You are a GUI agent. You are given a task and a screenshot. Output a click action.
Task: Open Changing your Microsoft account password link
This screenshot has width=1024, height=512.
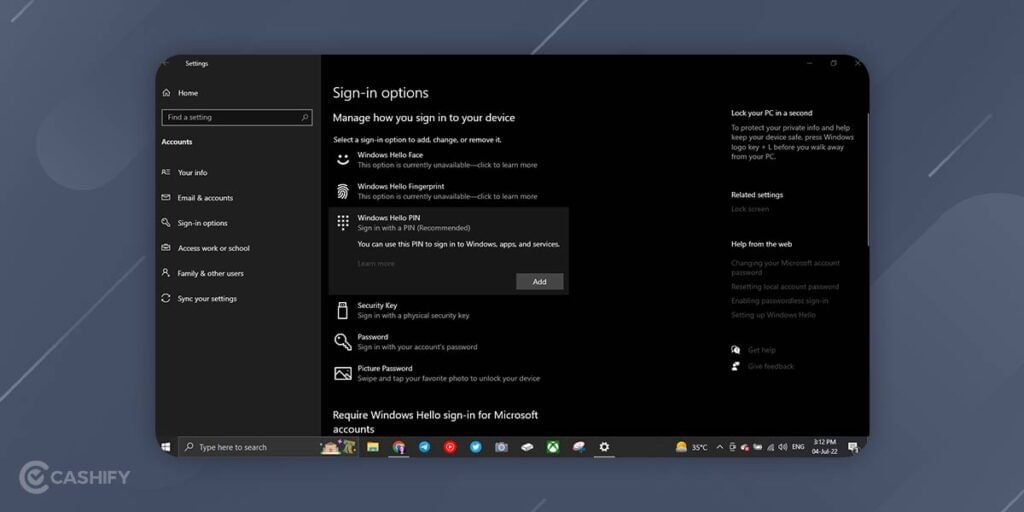coord(785,268)
